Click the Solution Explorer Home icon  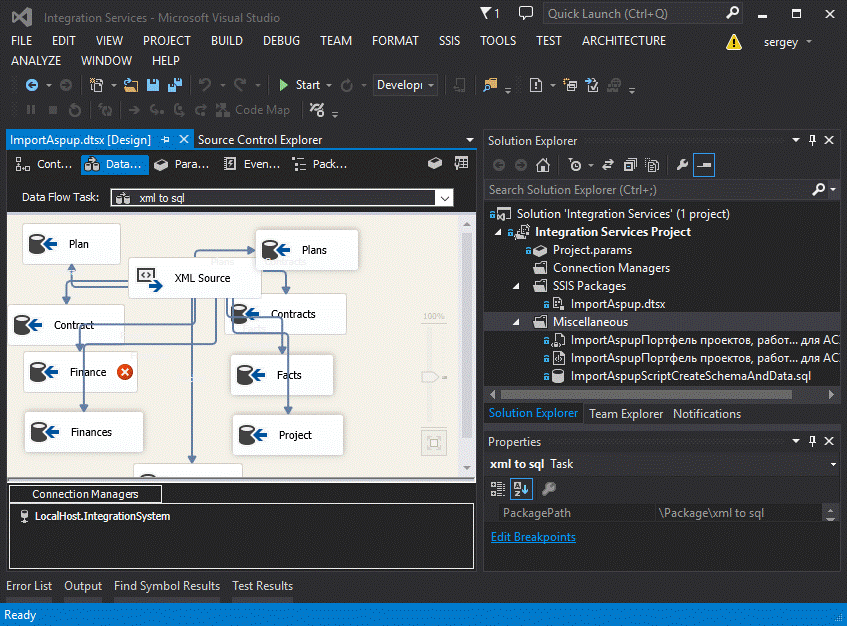click(543, 165)
